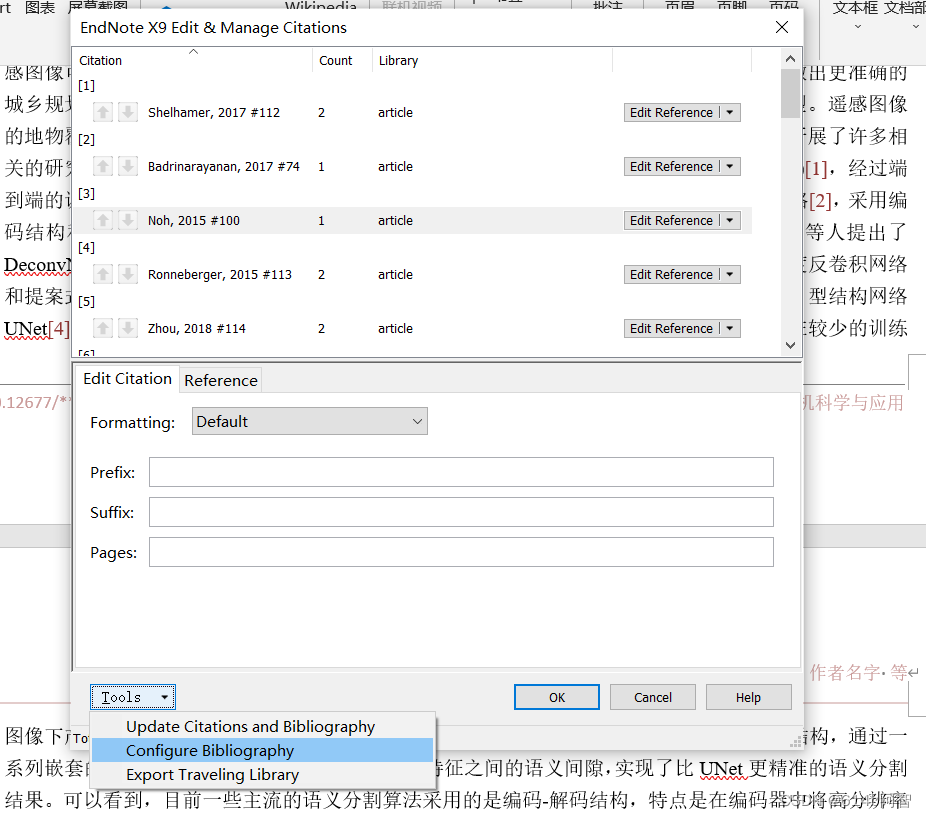Sort by the Citation column header
The width and height of the screenshot is (926, 818).
[x=193, y=60]
